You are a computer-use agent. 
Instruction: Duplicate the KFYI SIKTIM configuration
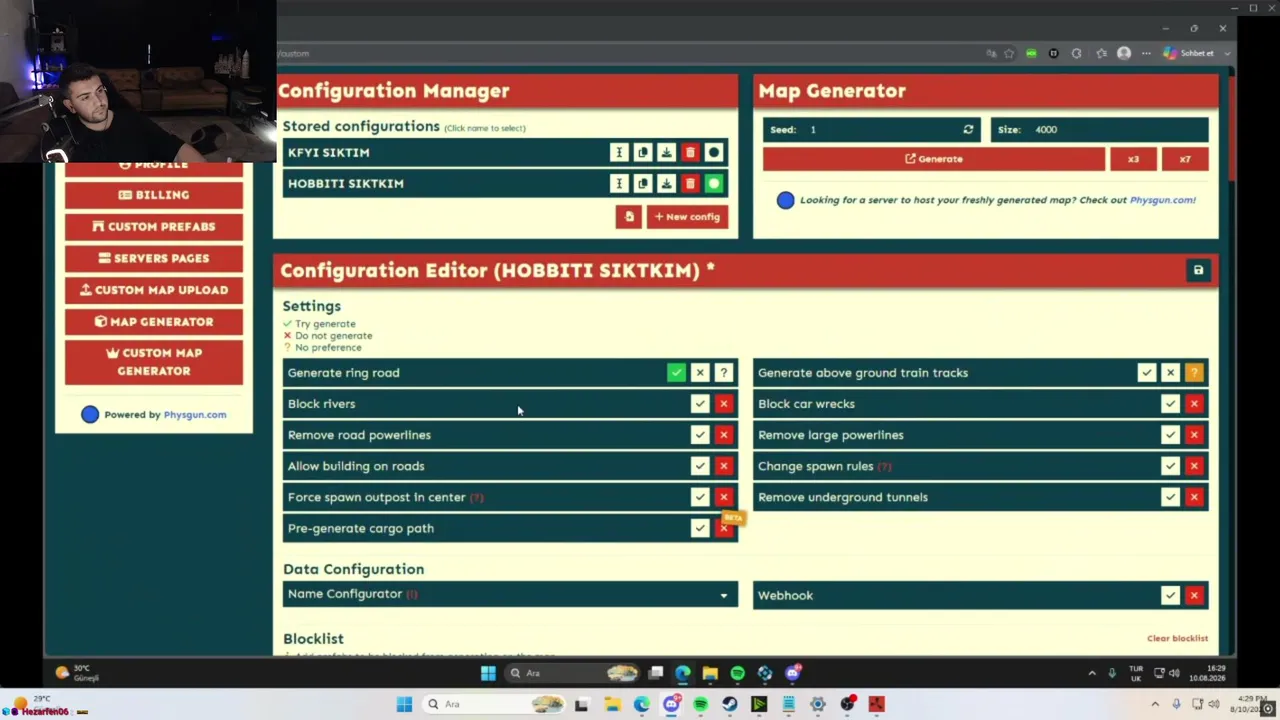[x=643, y=153]
